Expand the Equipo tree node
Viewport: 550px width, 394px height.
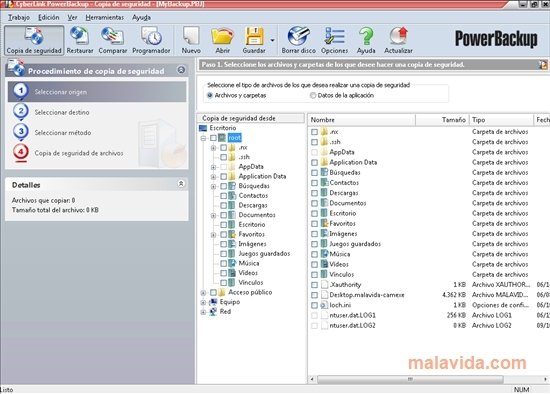click(x=203, y=302)
